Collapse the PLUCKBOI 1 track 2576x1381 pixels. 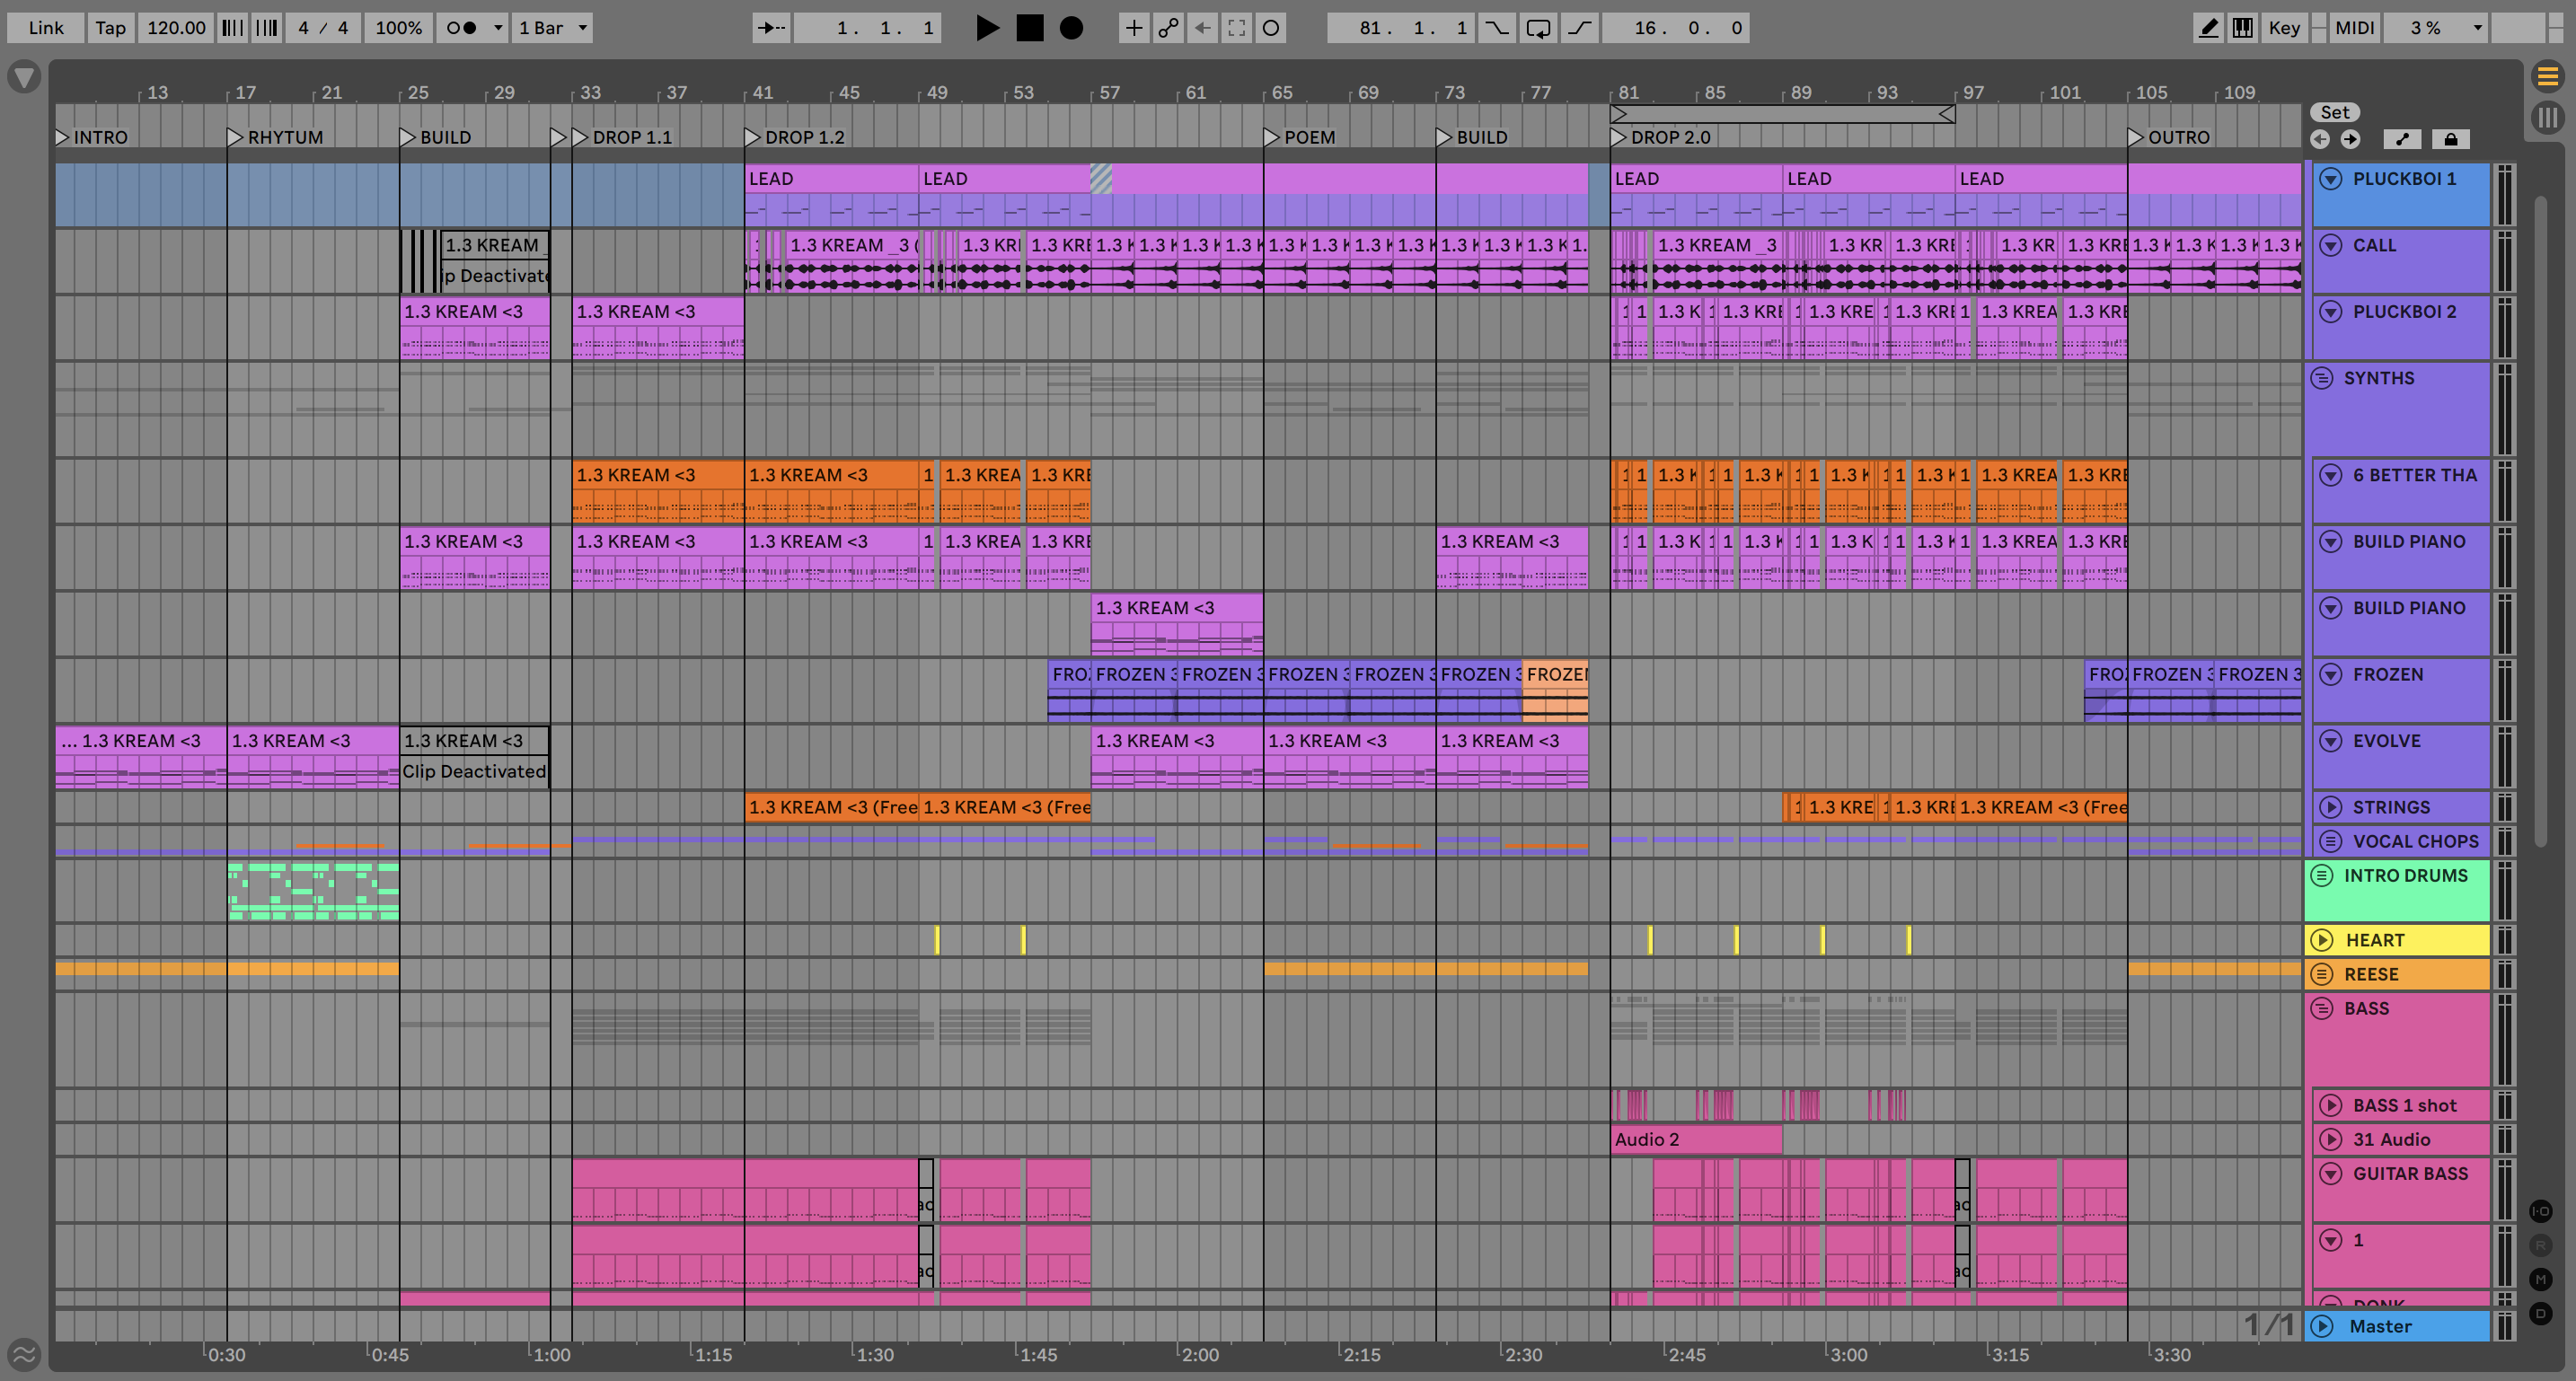click(x=2331, y=179)
